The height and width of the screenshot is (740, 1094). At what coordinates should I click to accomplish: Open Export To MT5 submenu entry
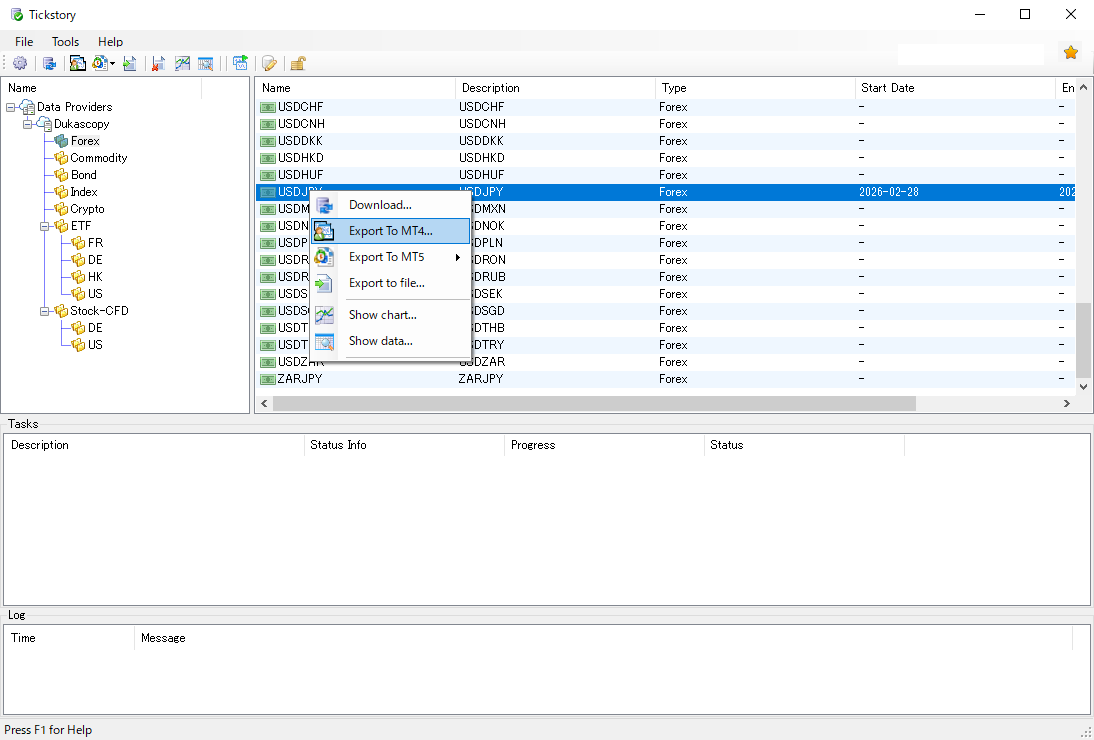(391, 257)
